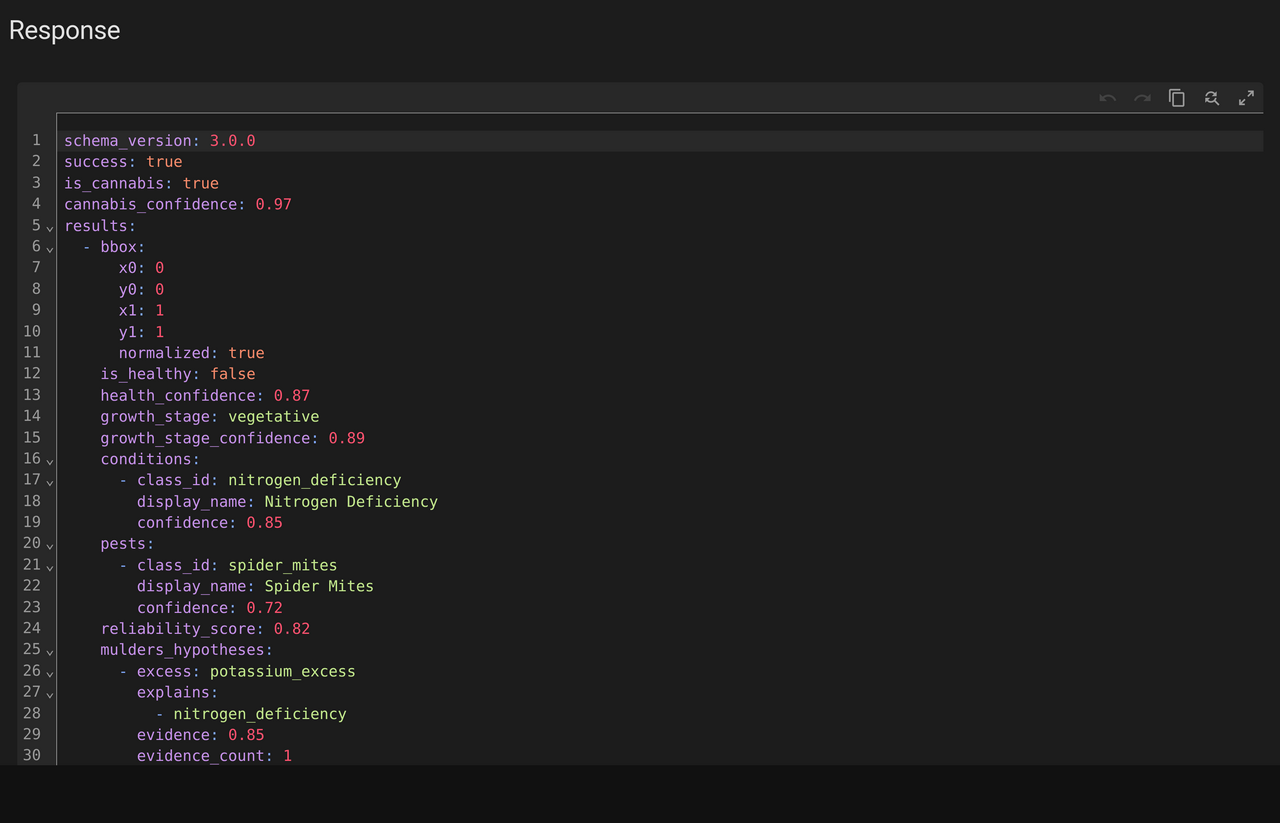Click the Spider Mites display name text
This screenshot has width=1280, height=823.
(319, 586)
